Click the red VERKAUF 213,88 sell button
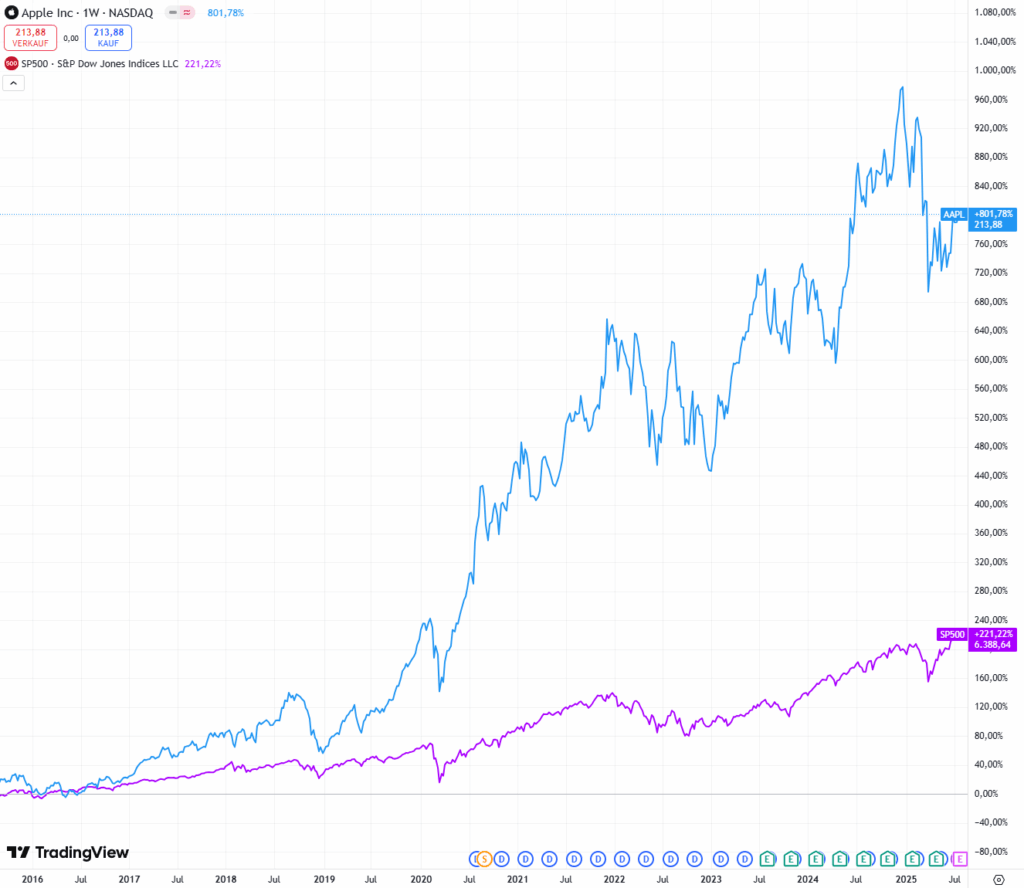This screenshot has height=888, width=1024. coord(31,37)
